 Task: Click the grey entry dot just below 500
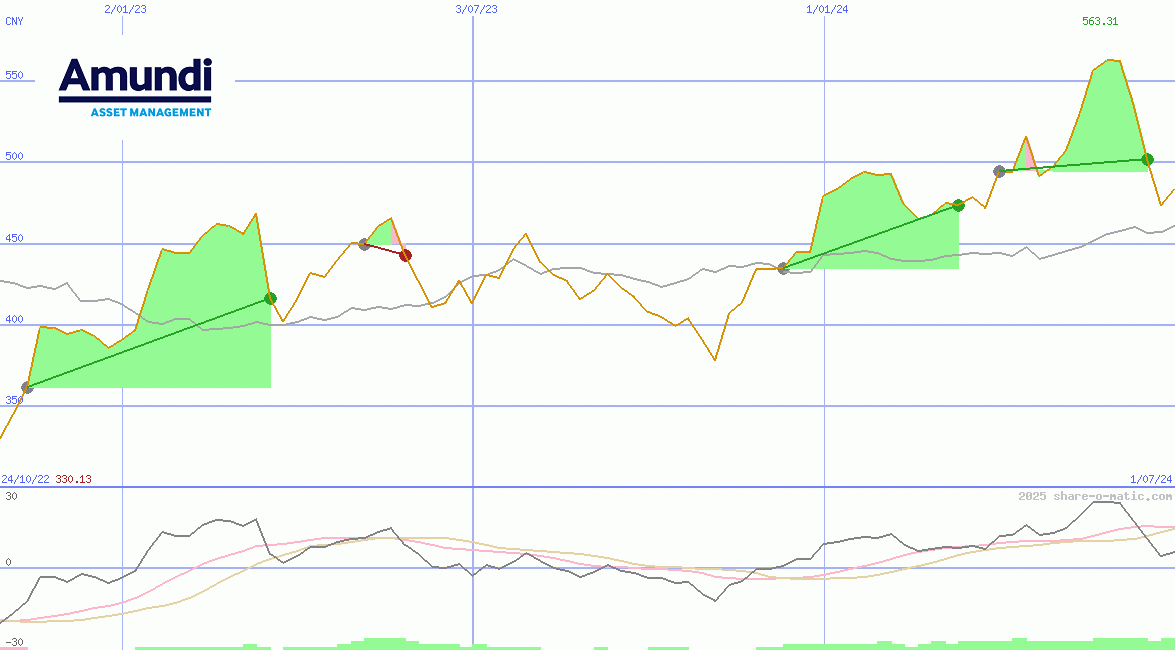[x=999, y=171]
